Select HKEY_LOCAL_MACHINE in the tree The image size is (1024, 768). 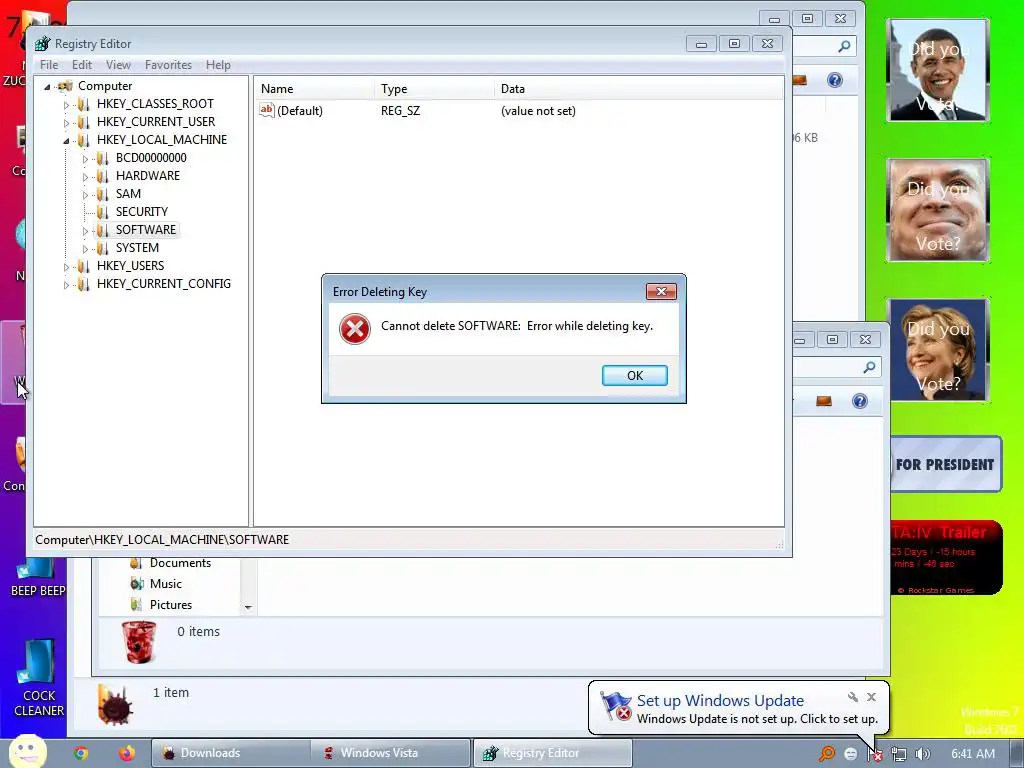point(161,140)
